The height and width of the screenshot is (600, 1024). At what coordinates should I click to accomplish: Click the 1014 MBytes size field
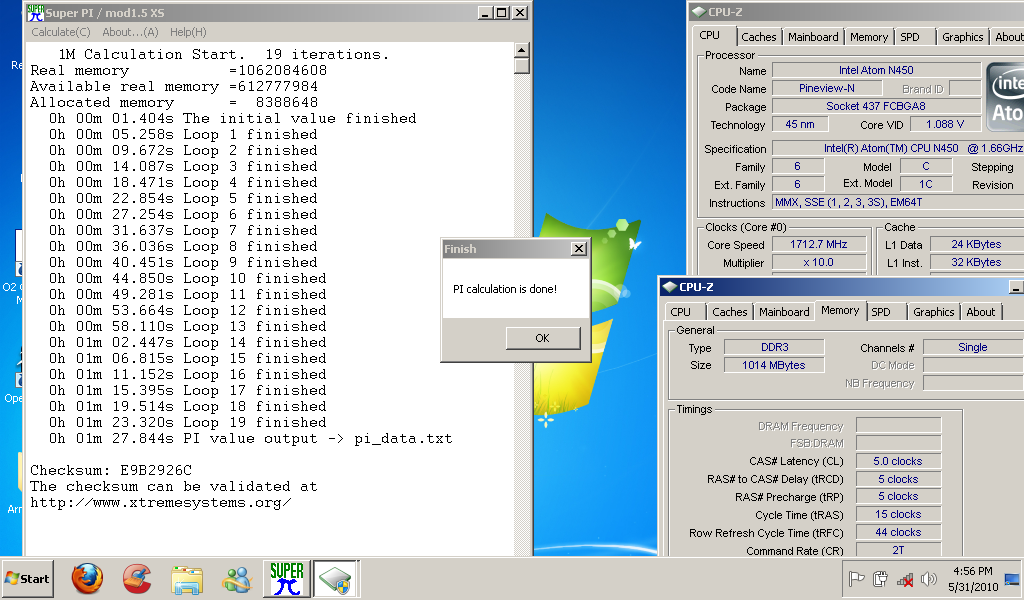[x=775, y=365]
